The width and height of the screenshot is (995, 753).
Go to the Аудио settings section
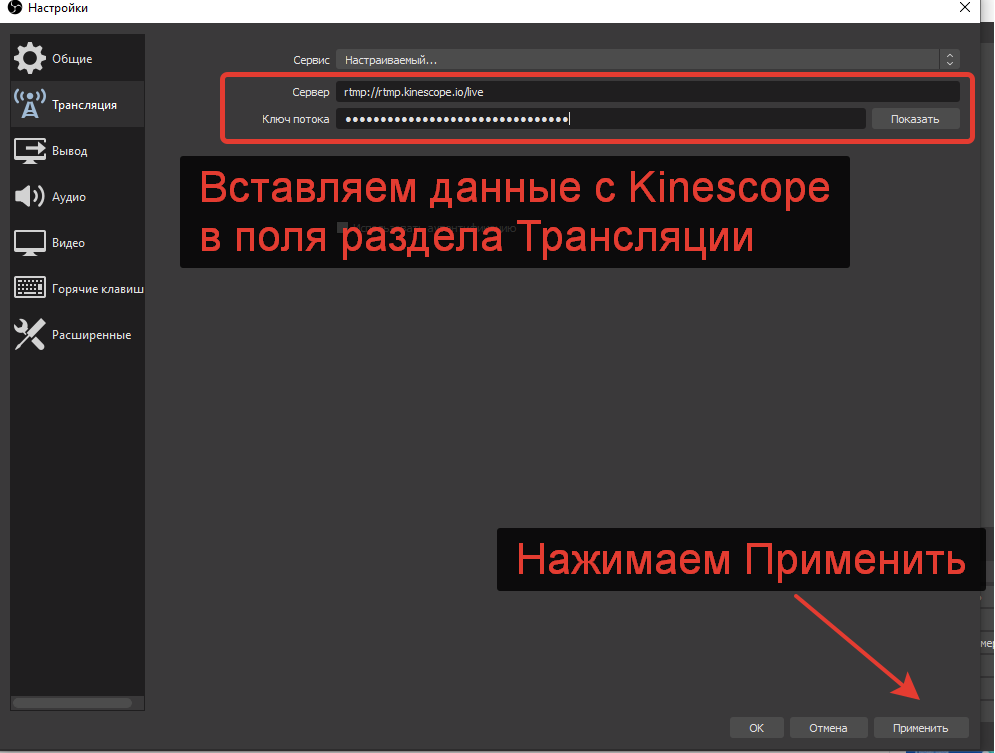point(77,197)
